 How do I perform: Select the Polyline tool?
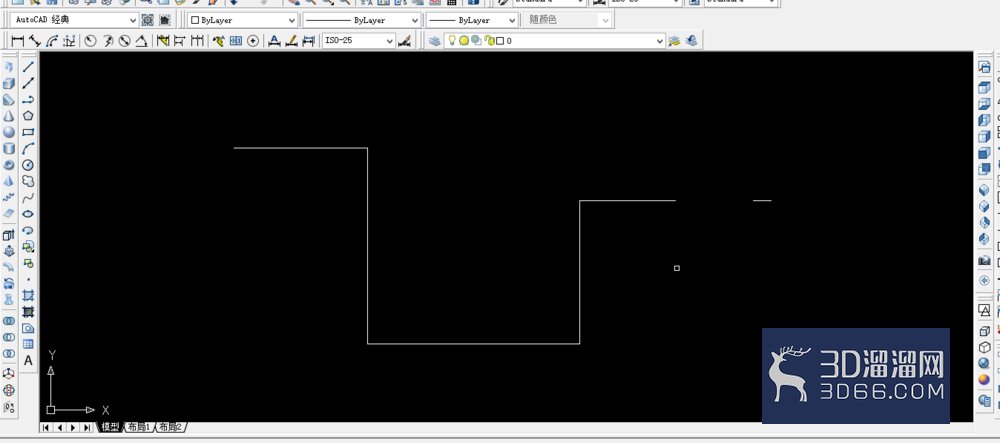tap(28, 99)
